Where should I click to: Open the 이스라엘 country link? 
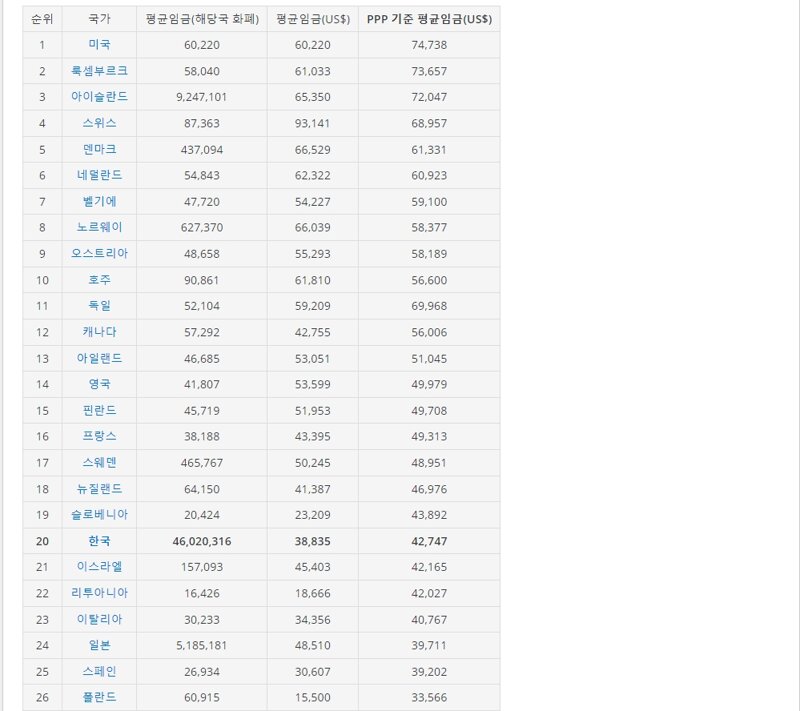99,567
